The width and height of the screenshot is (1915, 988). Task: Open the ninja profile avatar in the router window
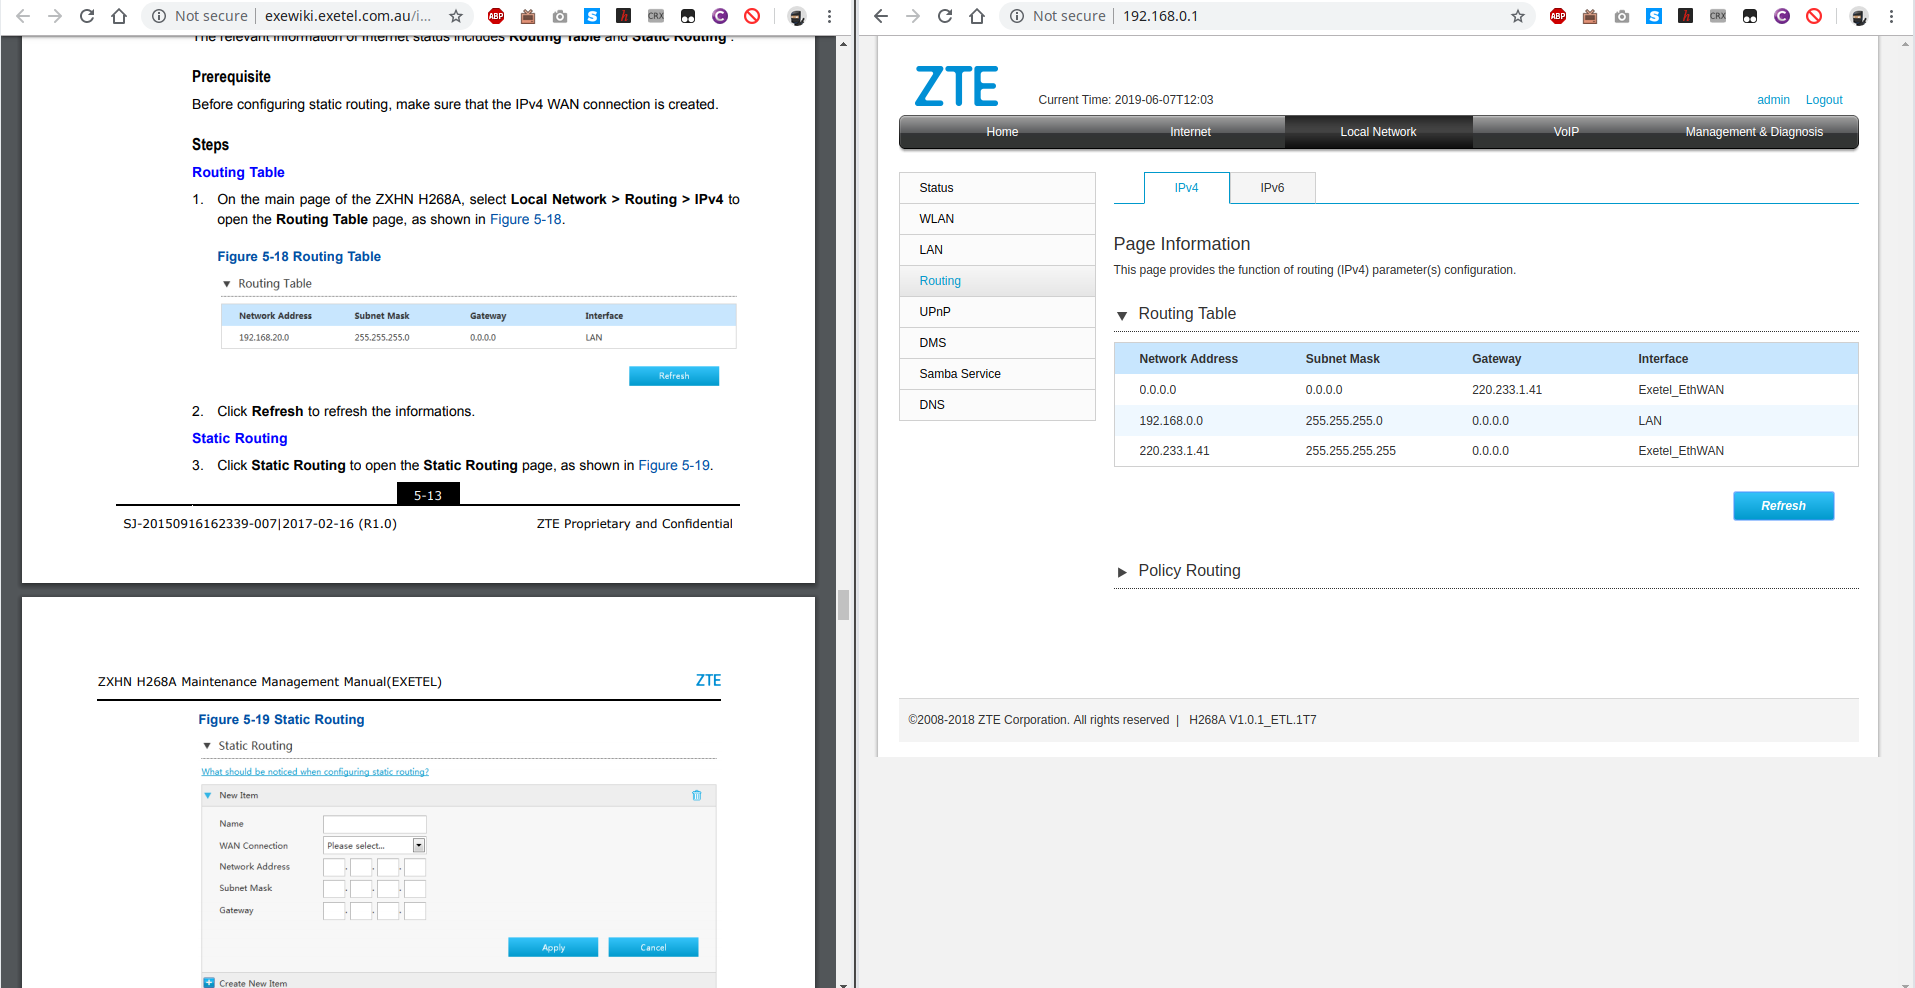pos(1859,16)
